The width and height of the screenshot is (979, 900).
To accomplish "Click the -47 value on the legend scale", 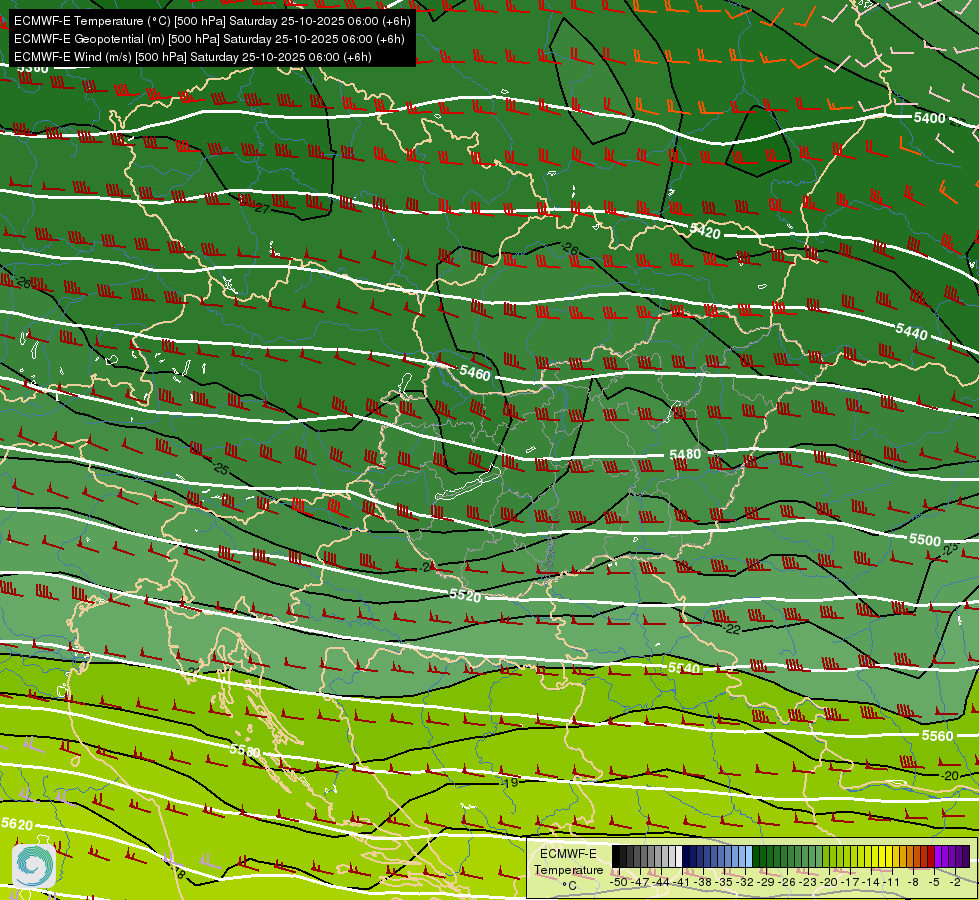I will coord(640,882).
